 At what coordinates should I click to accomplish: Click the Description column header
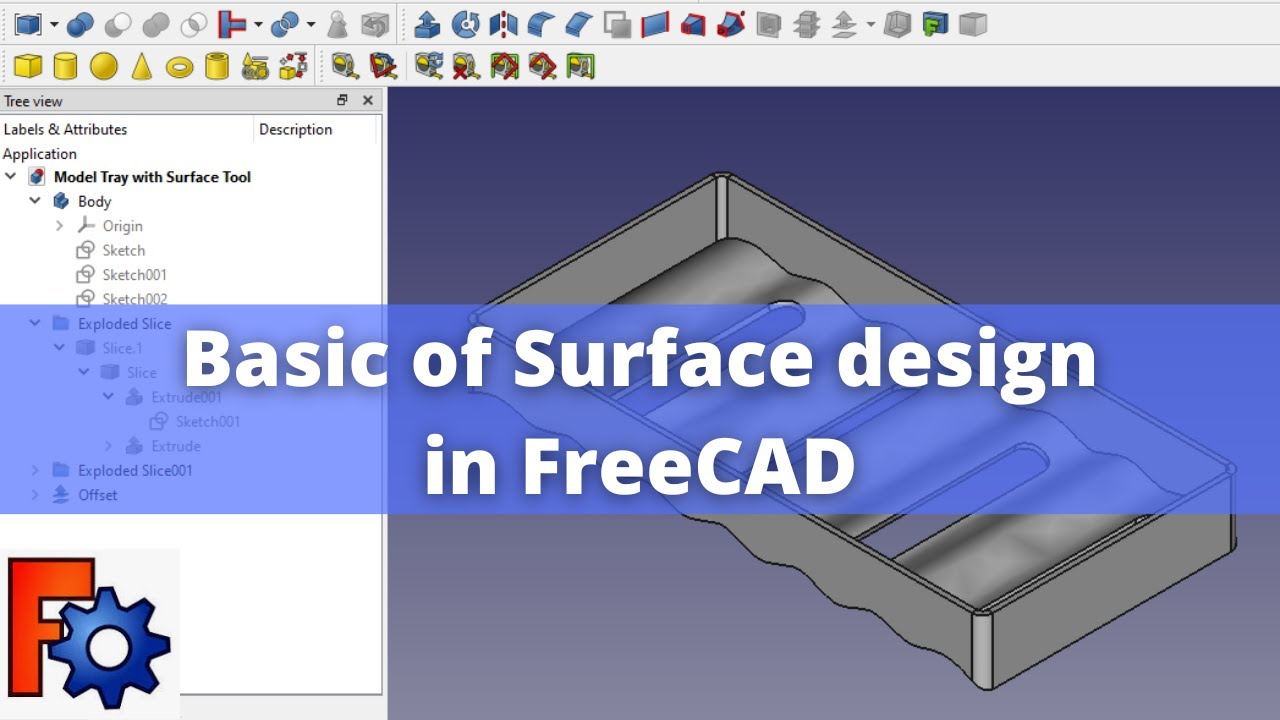tap(295, 129)
